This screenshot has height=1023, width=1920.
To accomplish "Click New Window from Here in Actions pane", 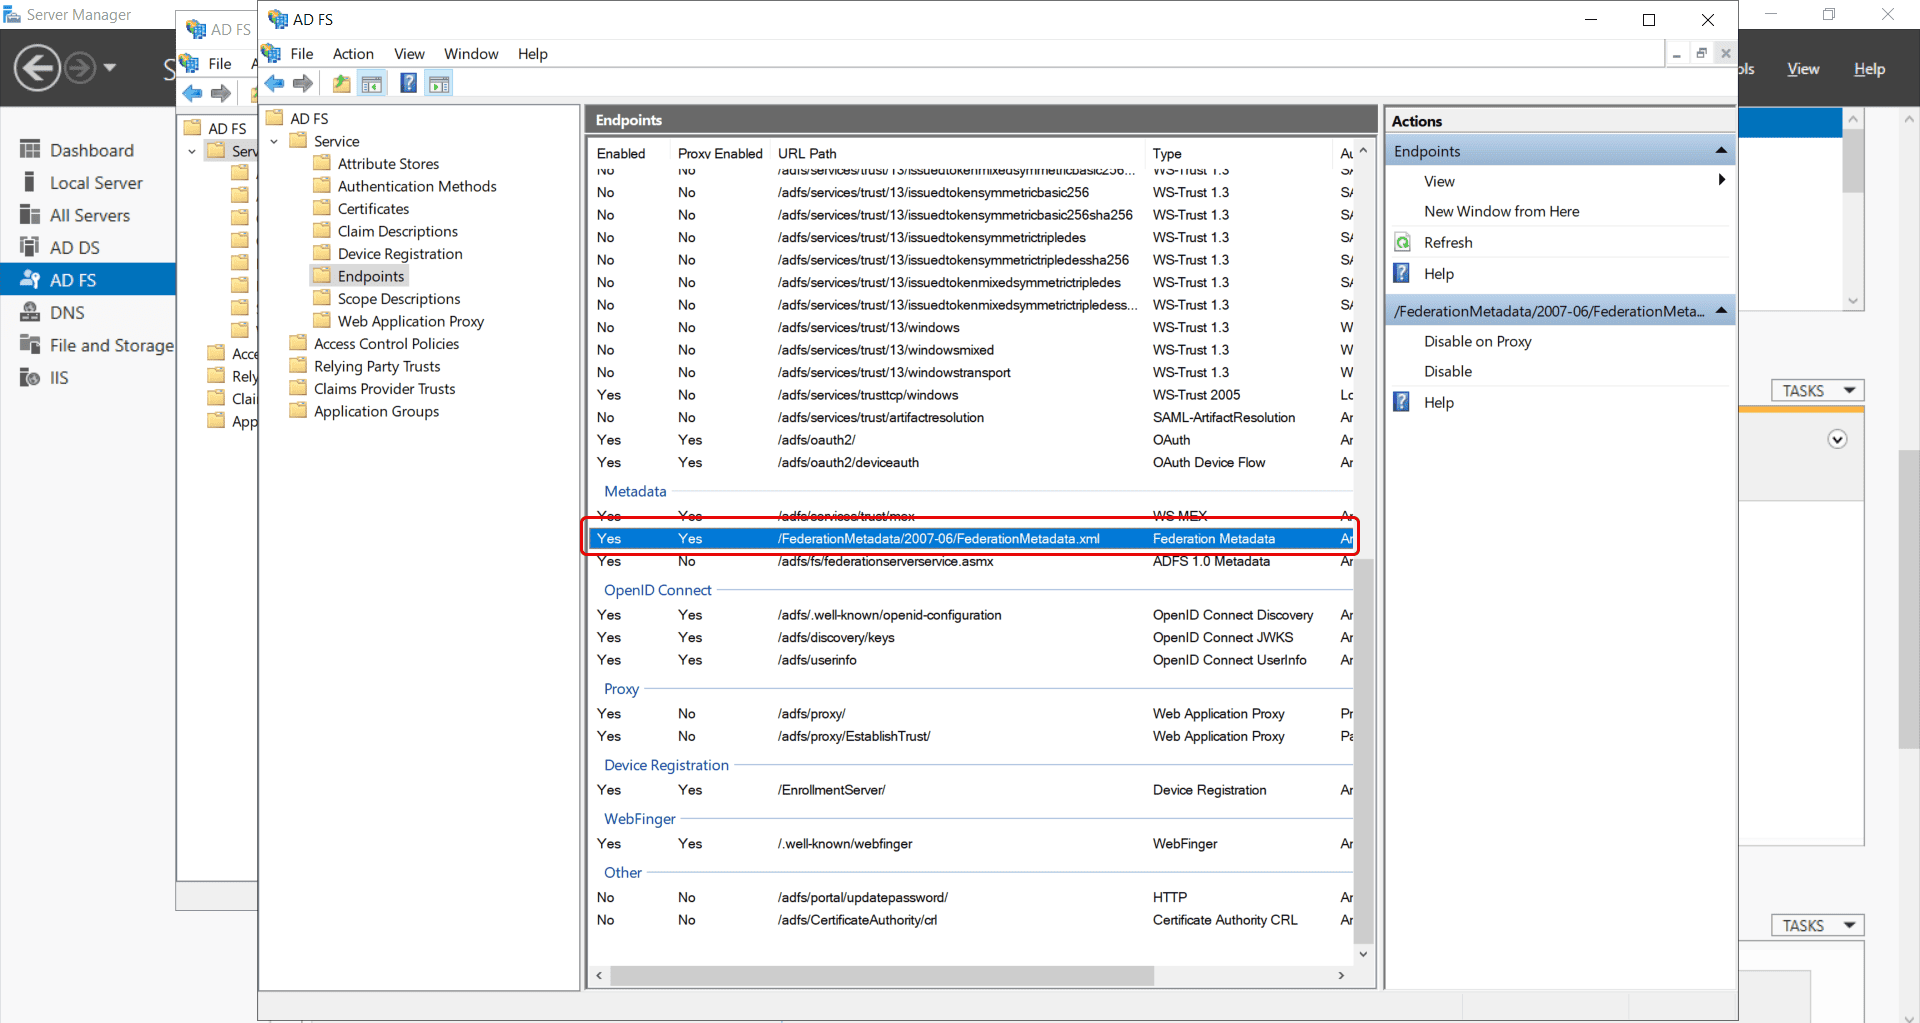I will tap(1501, 211).
